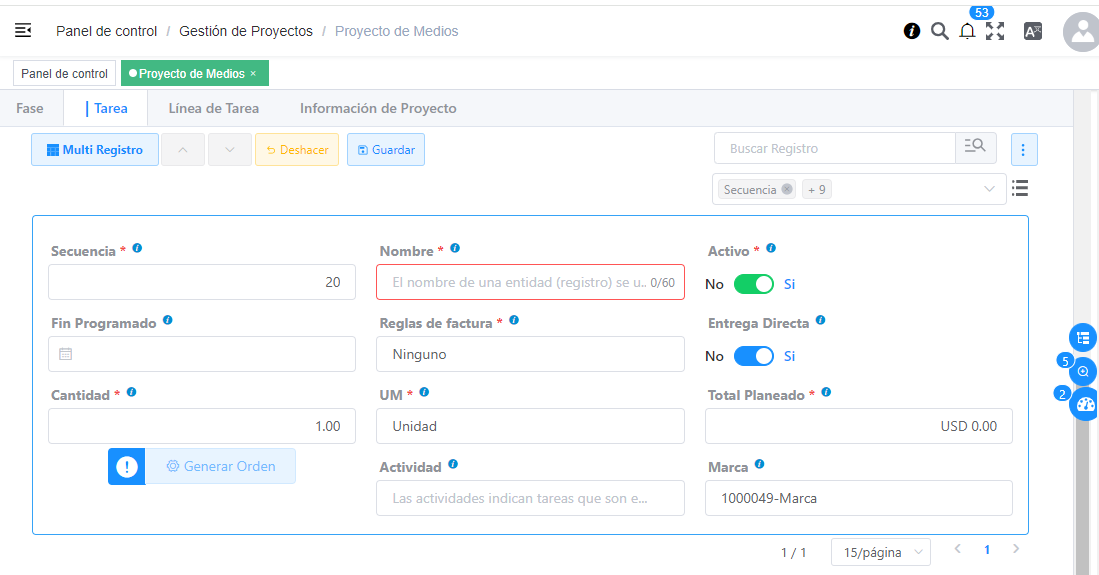Image resolution: width=1099 pixels, height=575 pixels.
Task: Click the Nombre input field
Action: coord(518,282)
